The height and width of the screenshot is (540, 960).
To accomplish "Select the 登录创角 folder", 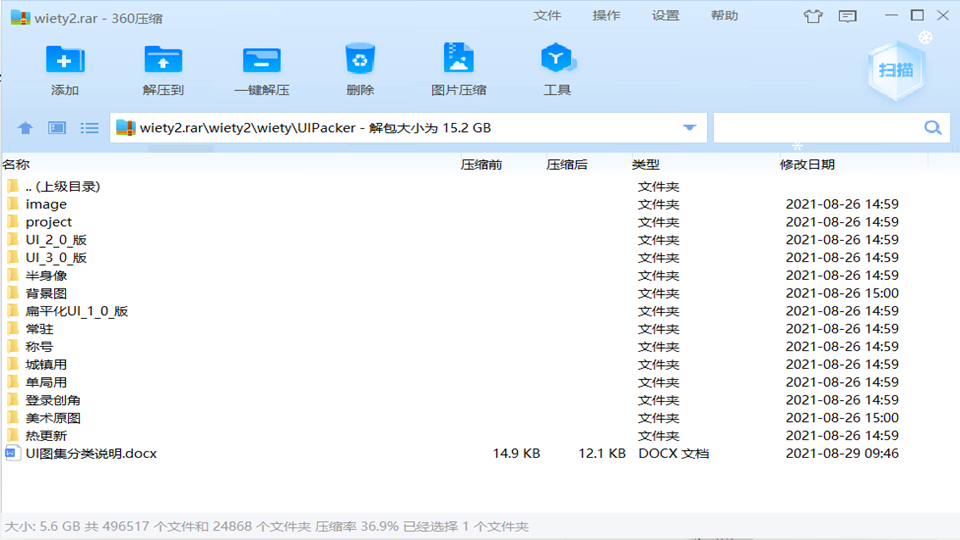I will click(x=480, y=400).
